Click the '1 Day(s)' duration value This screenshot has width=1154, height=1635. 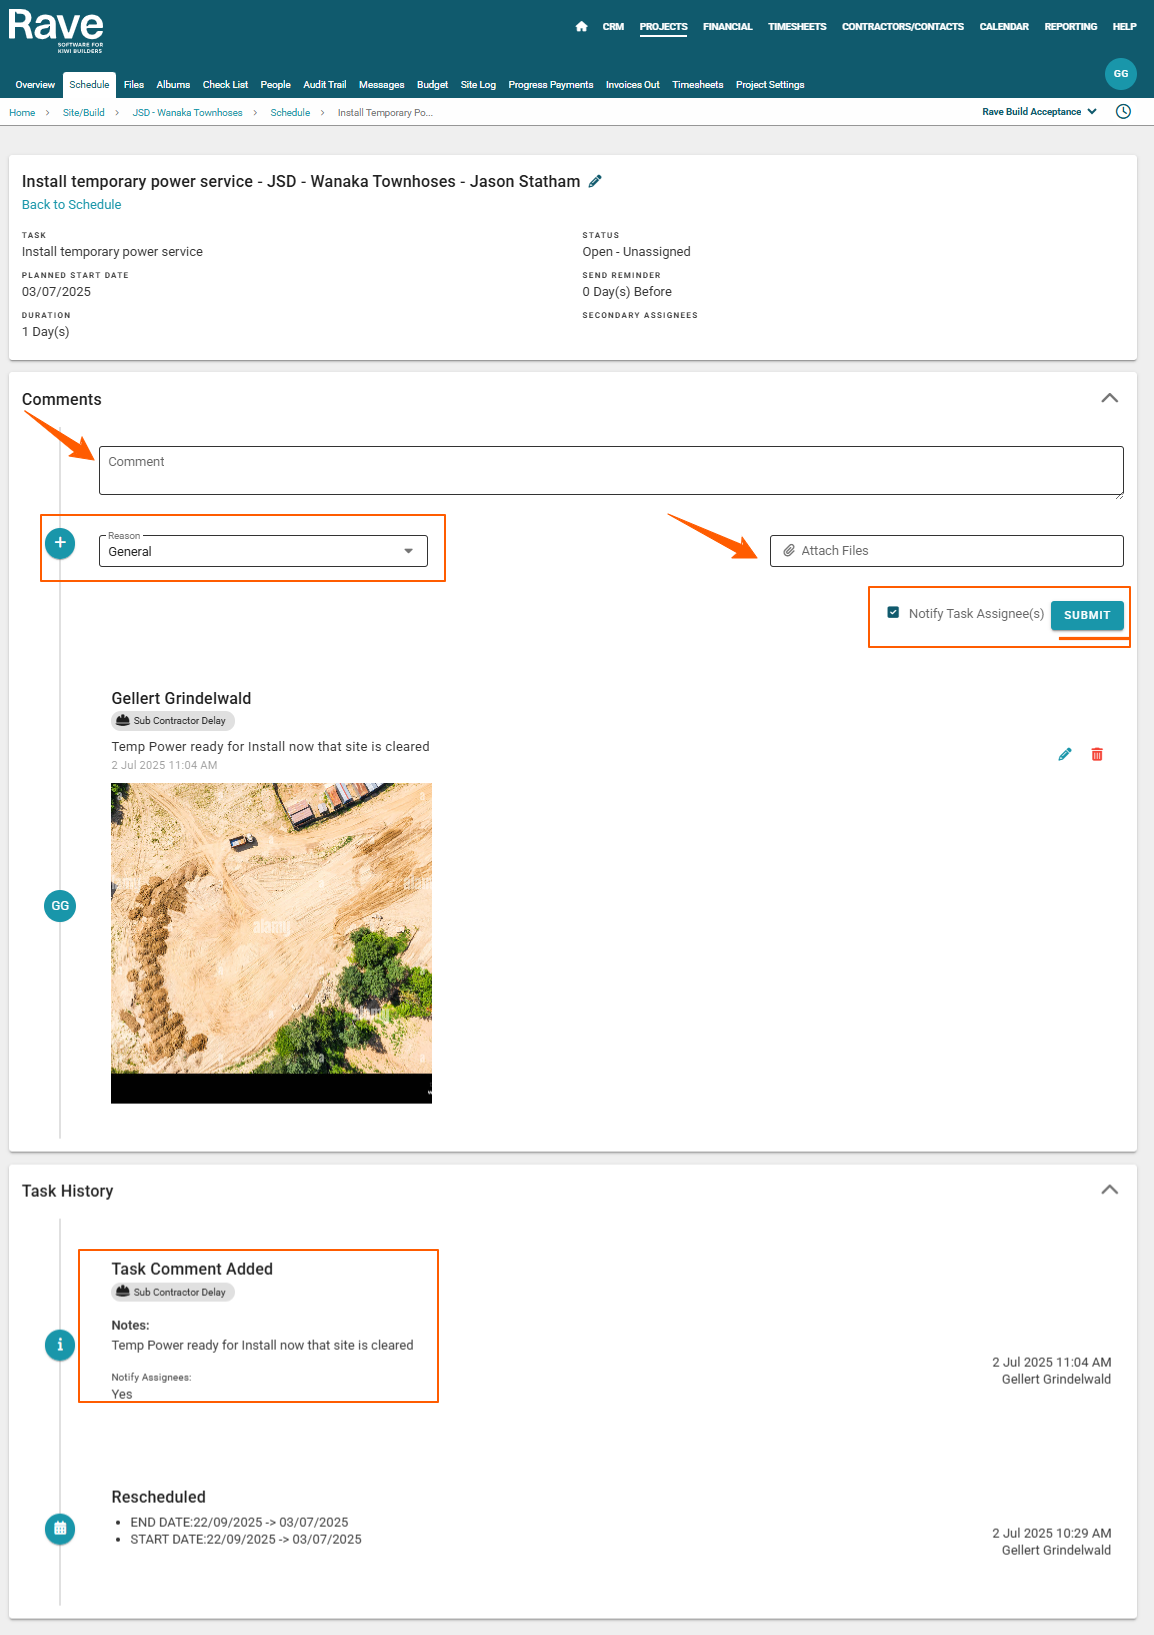click(46, 332)
